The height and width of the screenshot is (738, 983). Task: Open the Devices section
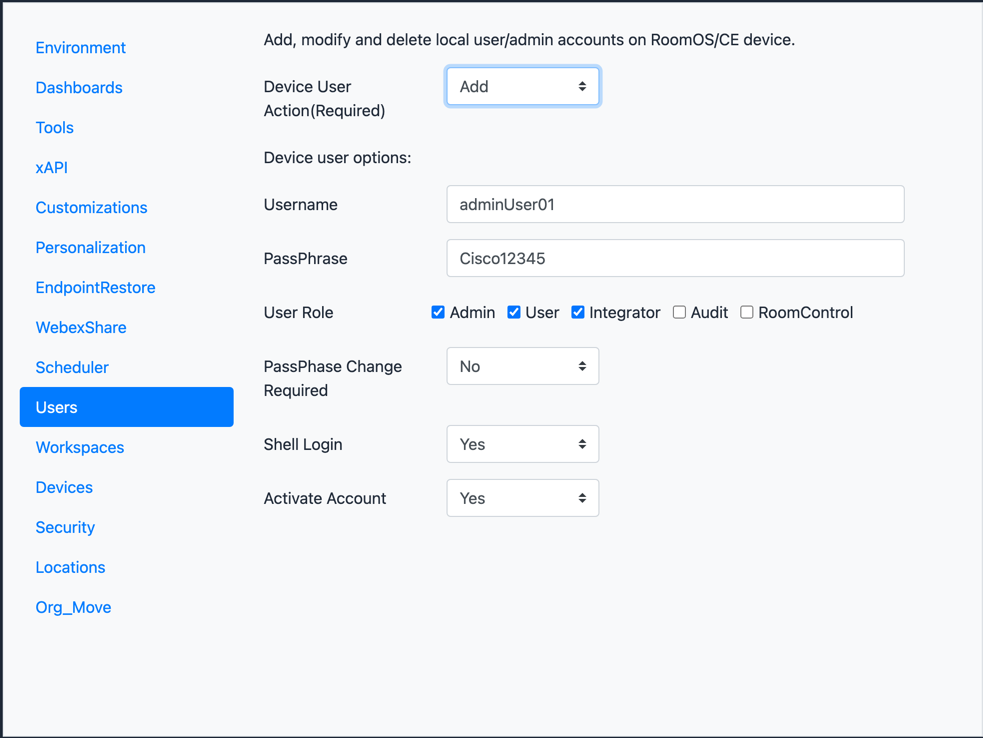64,488
